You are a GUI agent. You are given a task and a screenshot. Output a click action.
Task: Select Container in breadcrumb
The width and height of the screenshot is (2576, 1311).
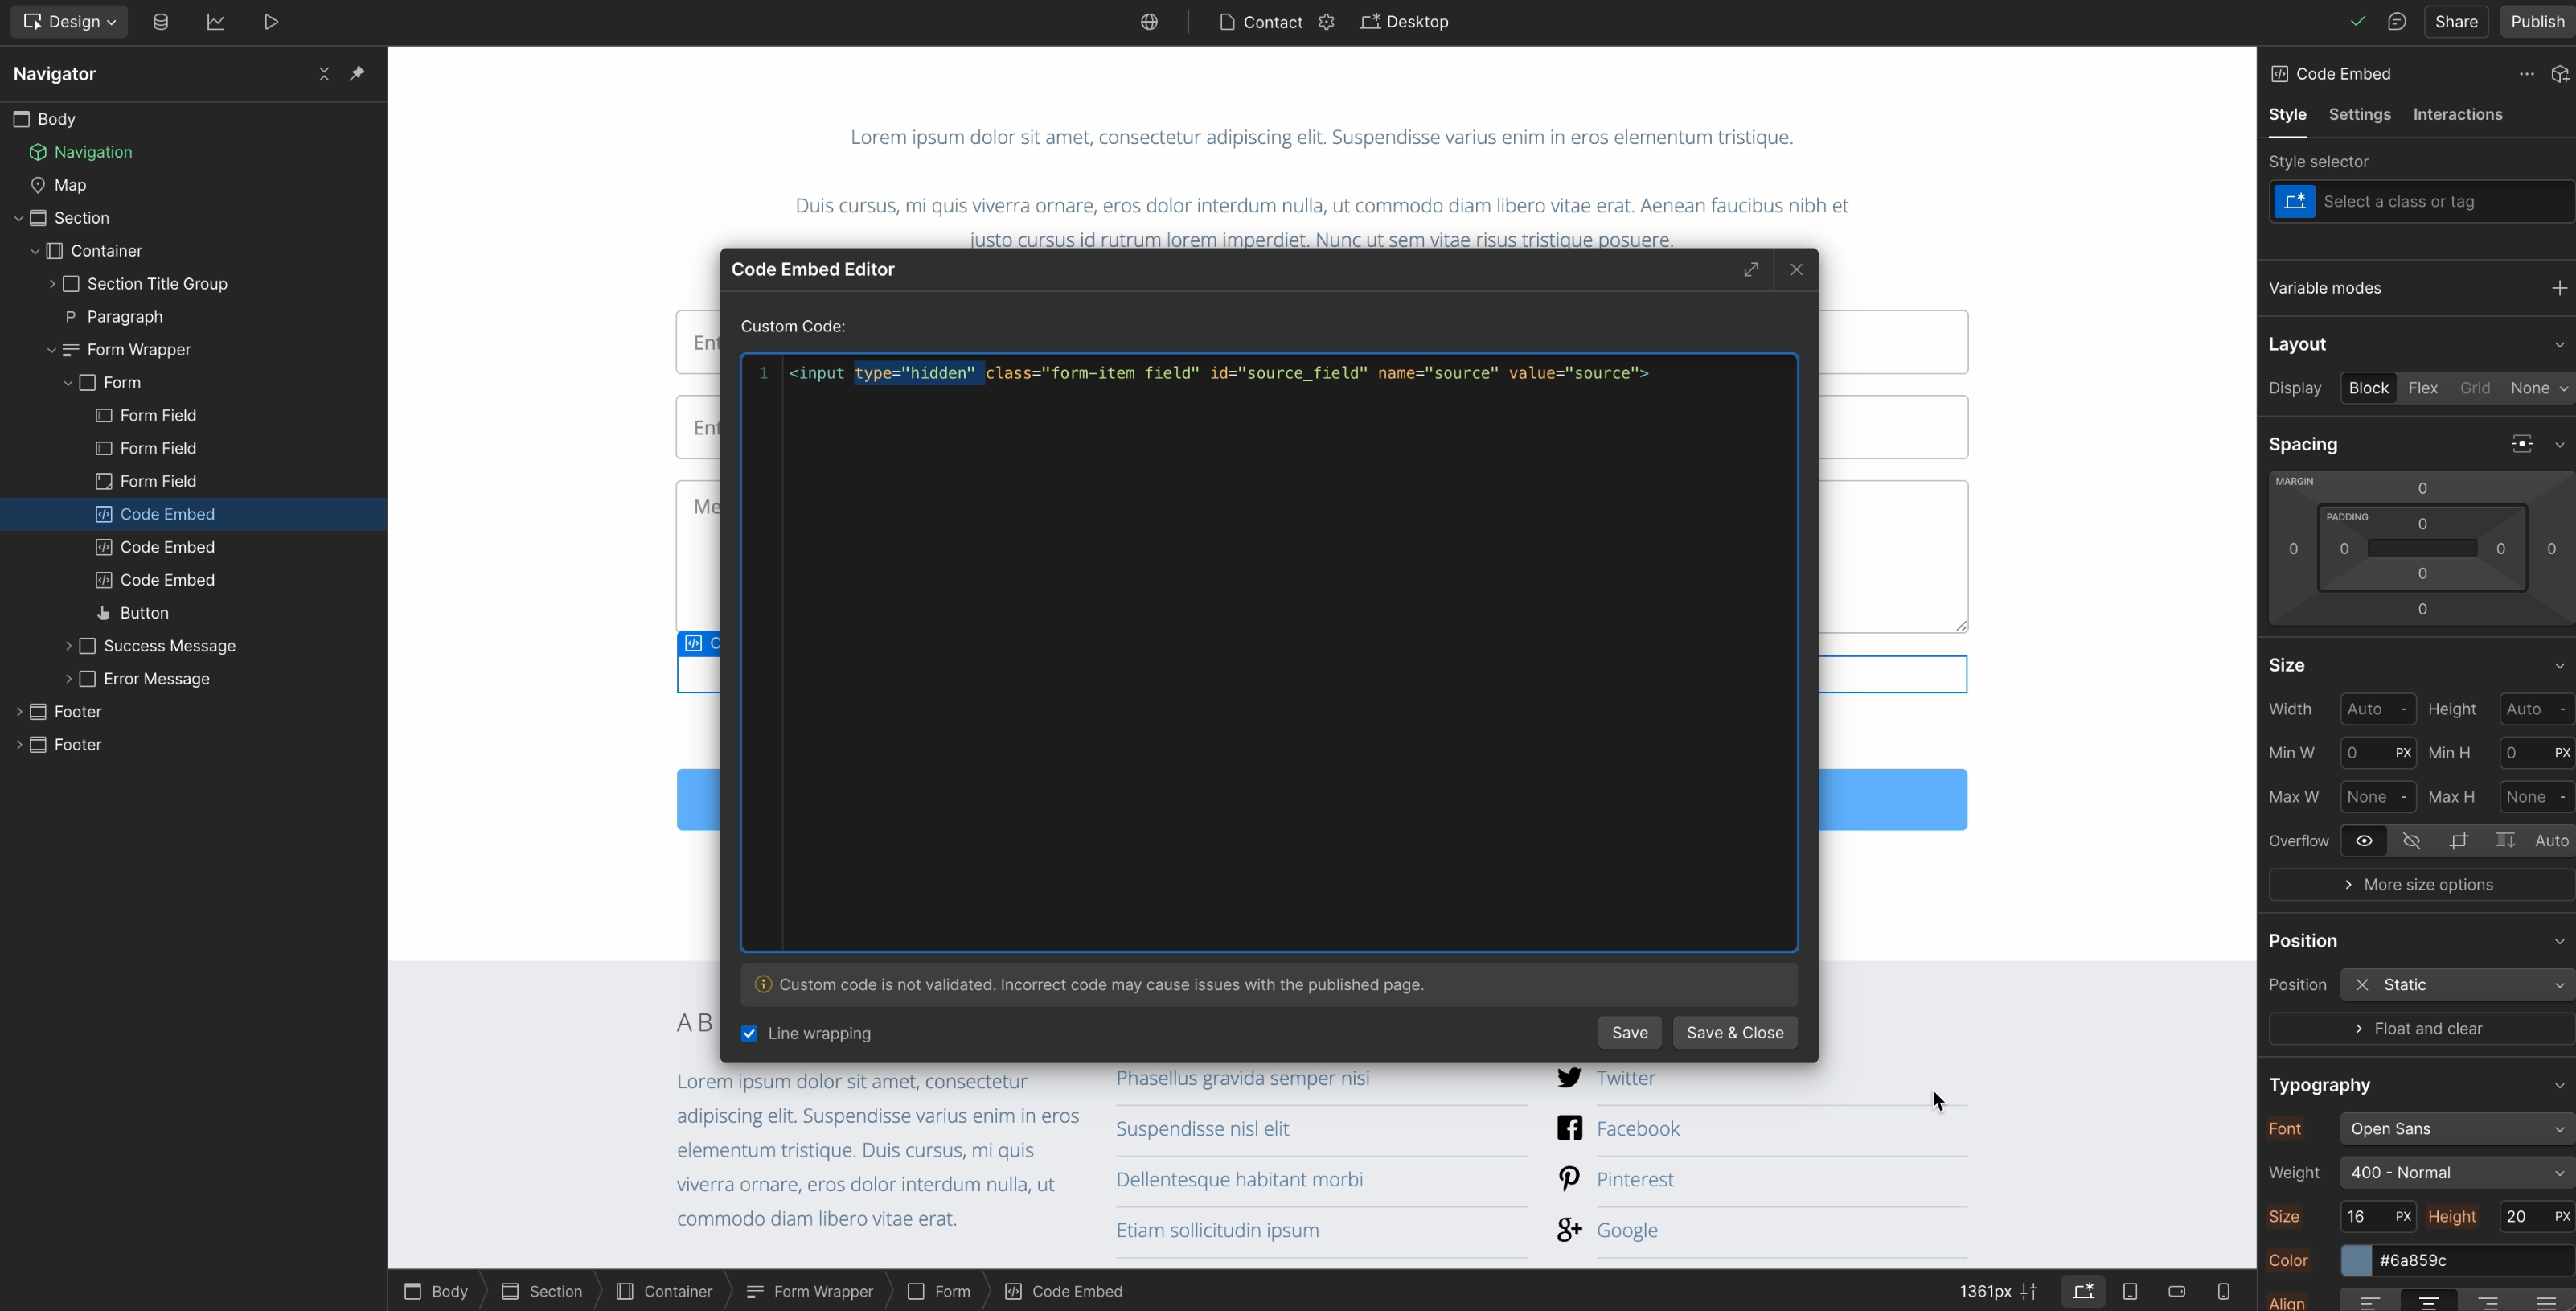(665, 1291)
